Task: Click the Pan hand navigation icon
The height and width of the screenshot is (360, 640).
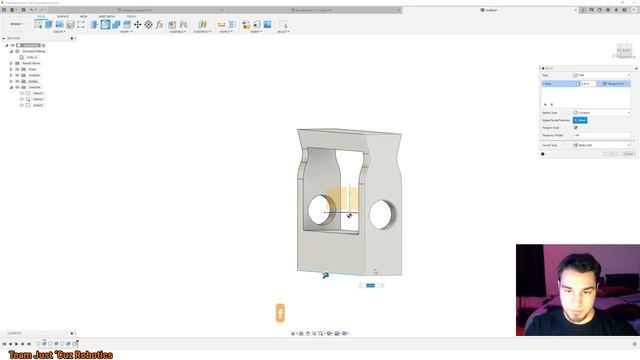Action: (308, 333)
